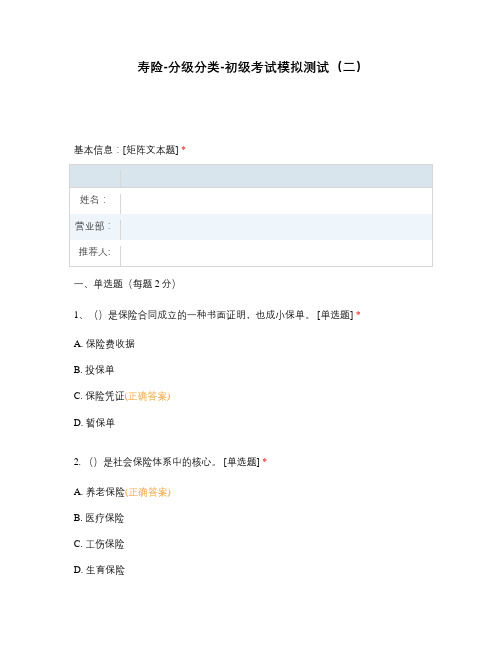Click the 正确答案 label beside 养老保险
This screenshot has height=649, width=502.
(148, 492)
